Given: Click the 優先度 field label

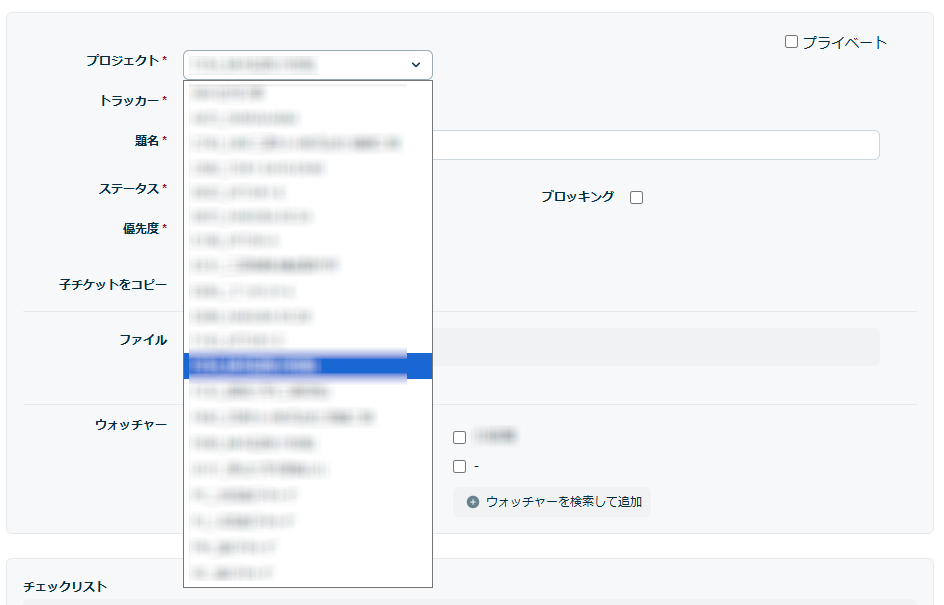Looking at the screenshot, I should pyautogui.click(x=140, y=229).
